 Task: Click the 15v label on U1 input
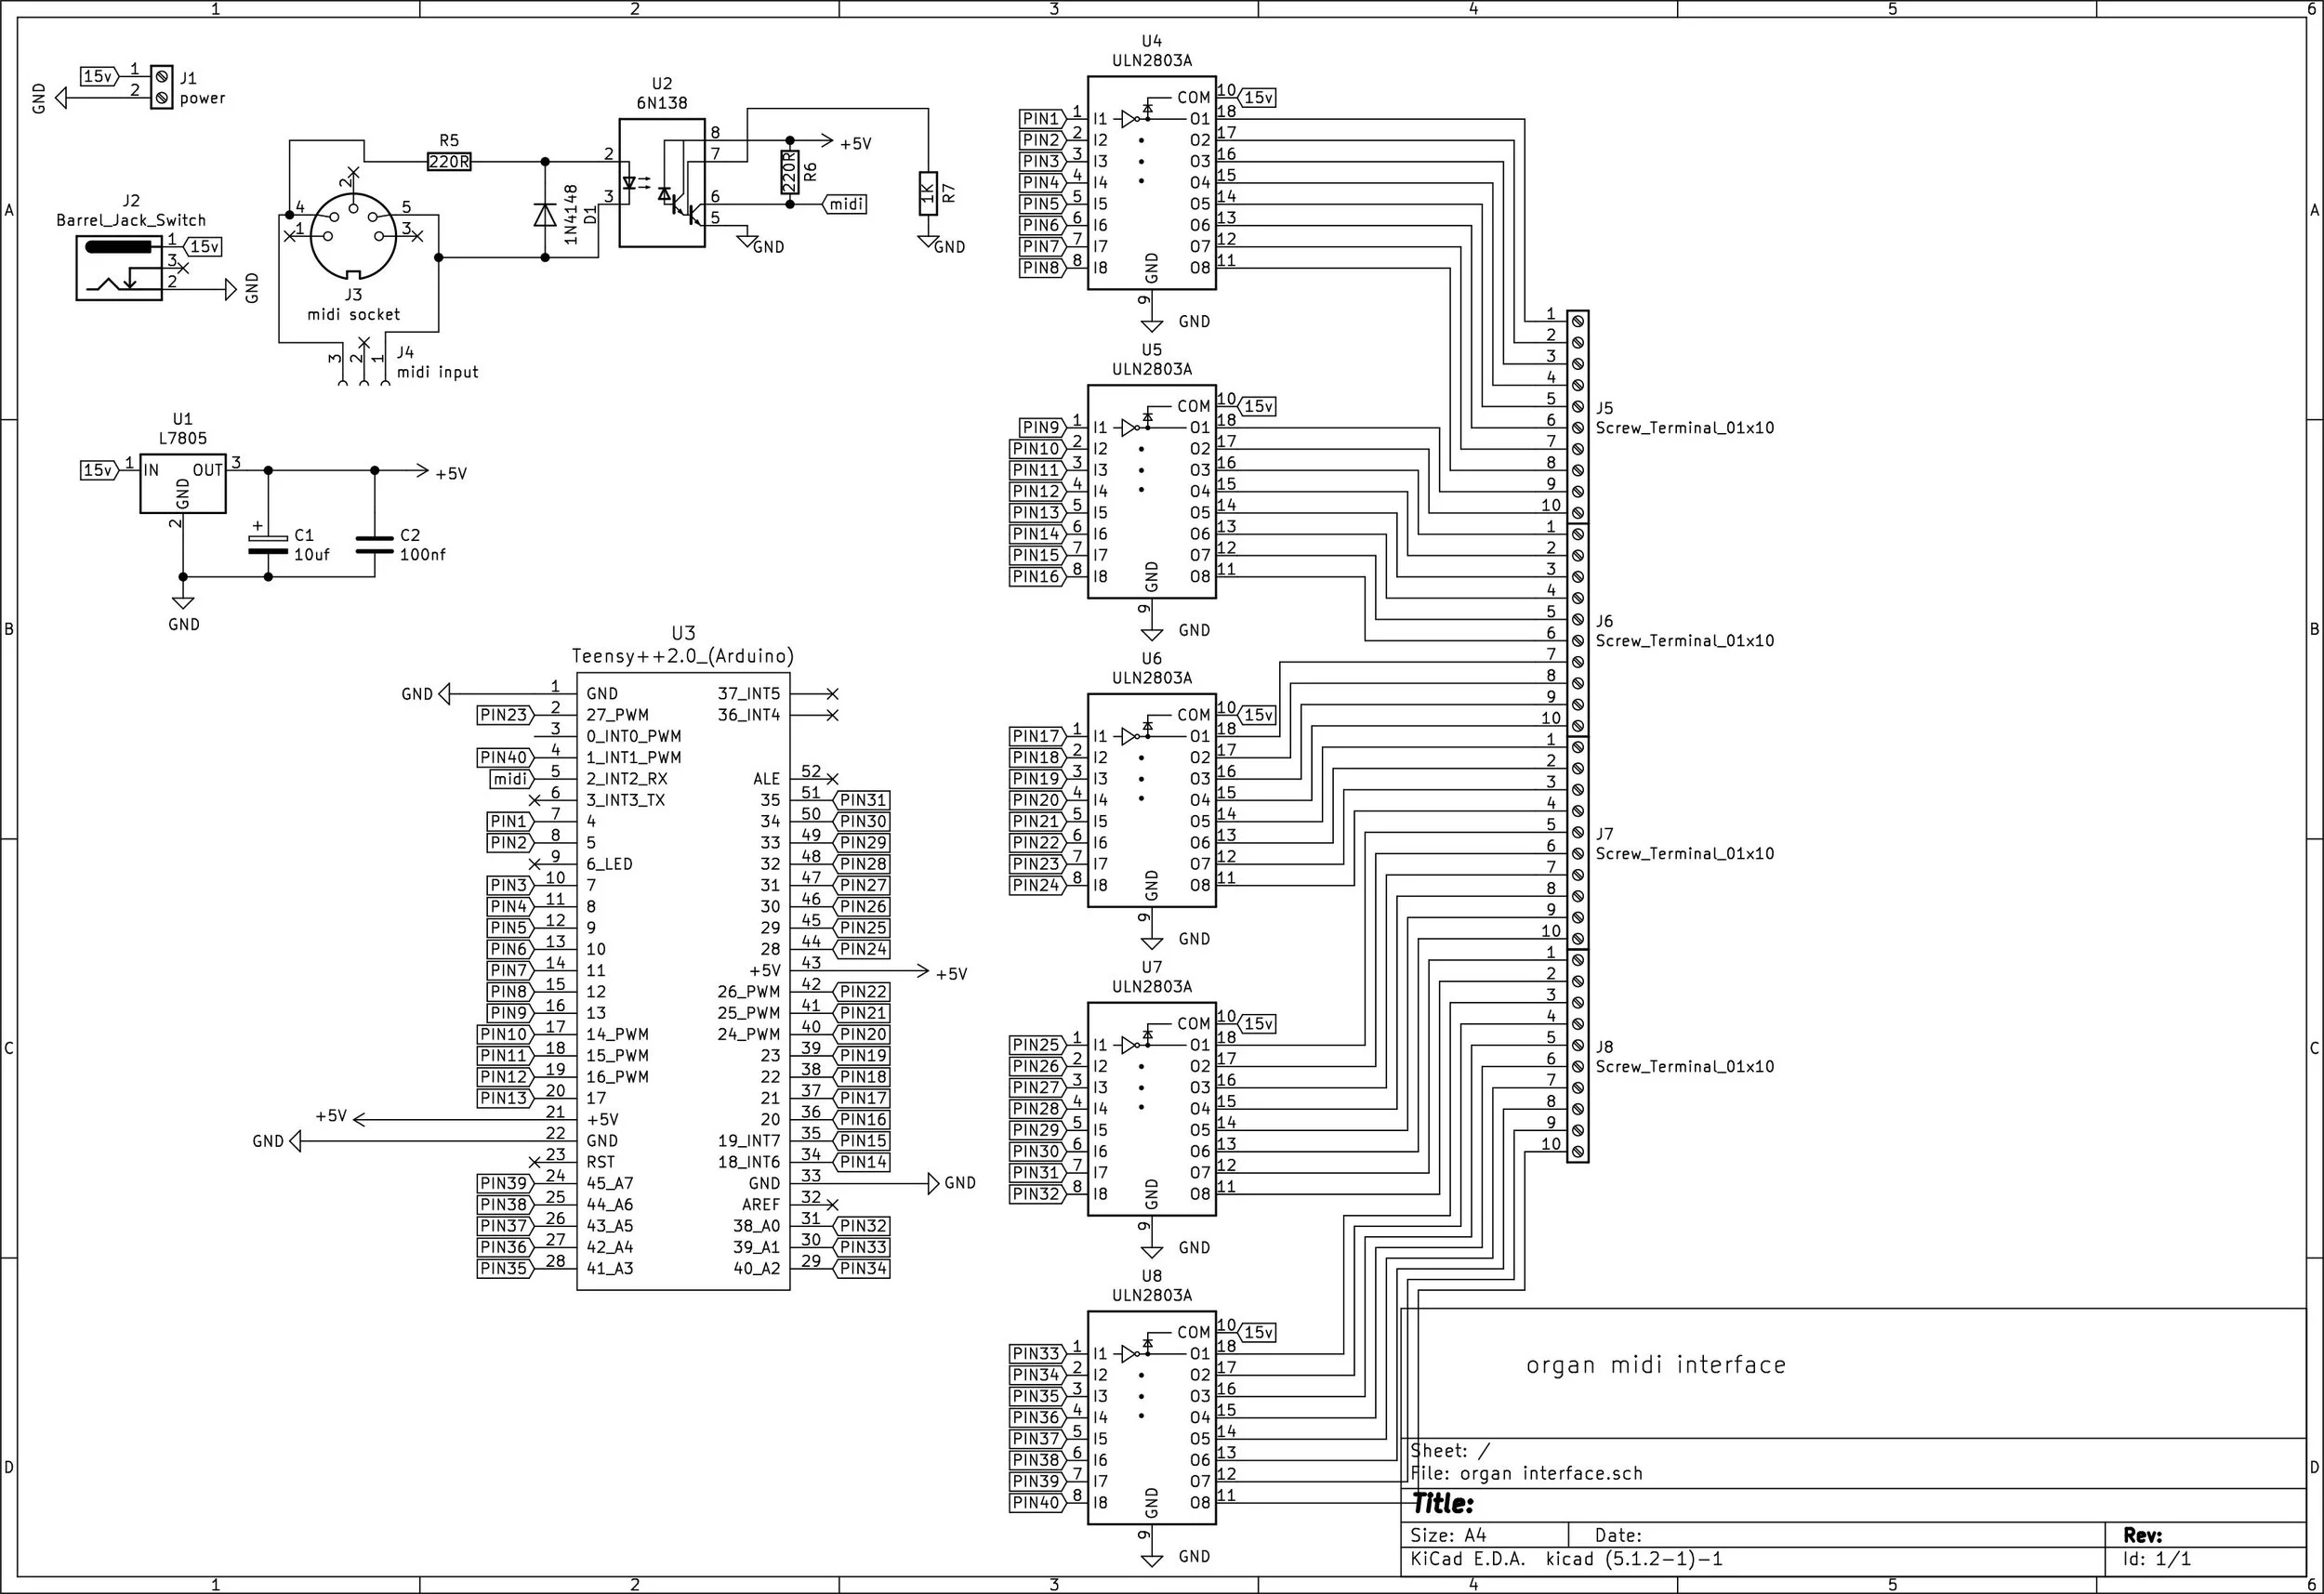[x=98, y=470]
